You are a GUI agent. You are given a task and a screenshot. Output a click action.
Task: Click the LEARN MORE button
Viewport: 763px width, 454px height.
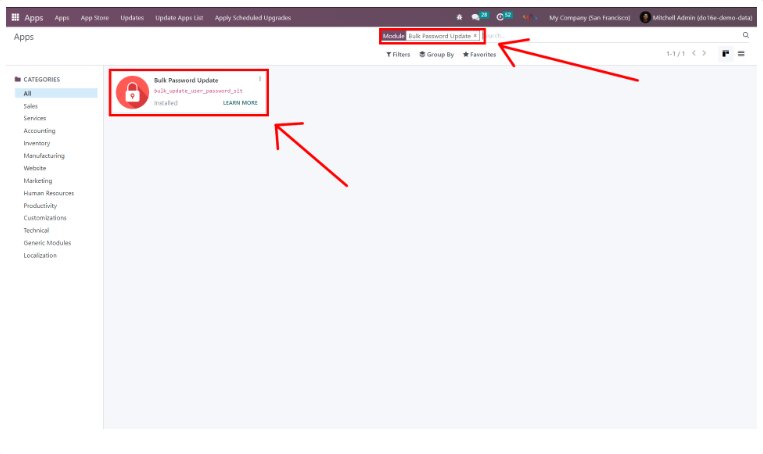pyautogui.click(x=240, y=103)
